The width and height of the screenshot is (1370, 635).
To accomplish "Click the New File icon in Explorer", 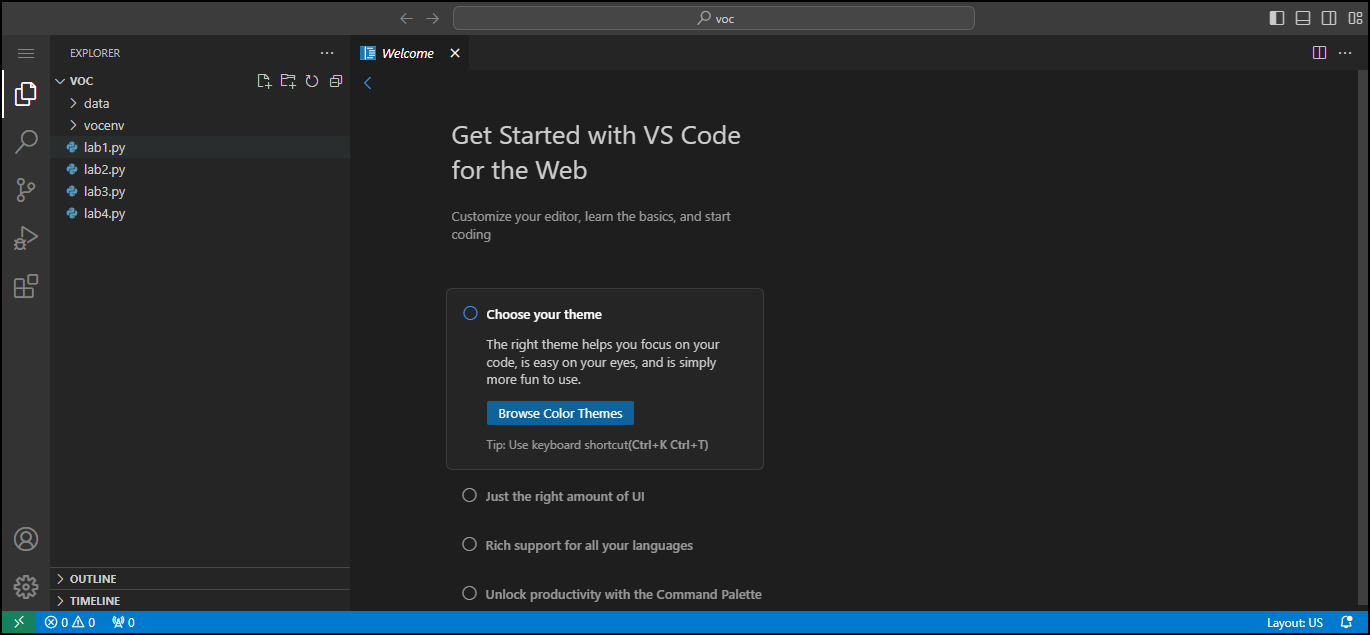I will pyautogui.click(x=264, y=81).
